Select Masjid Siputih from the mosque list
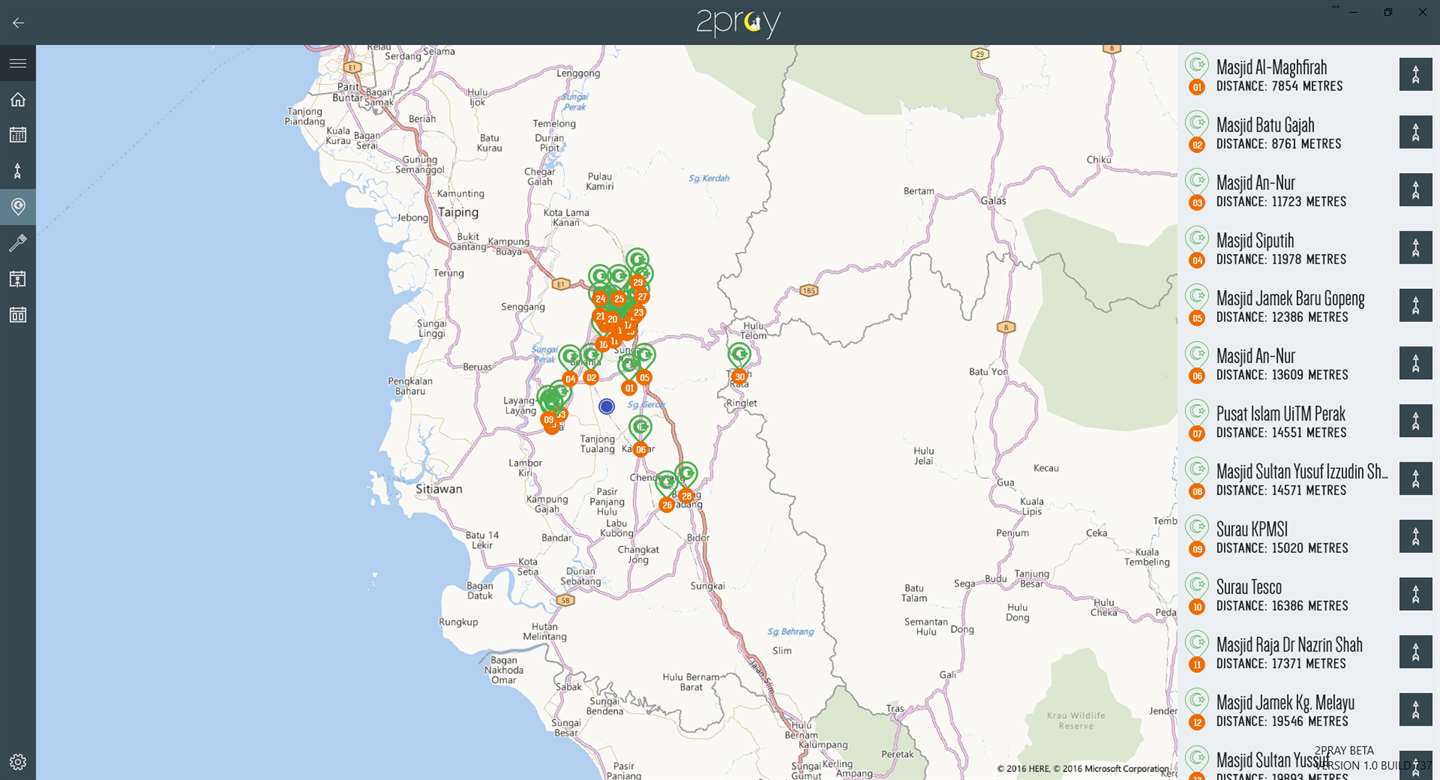The height and width of the screenshot is (780, 1440). click(1308, 248)
